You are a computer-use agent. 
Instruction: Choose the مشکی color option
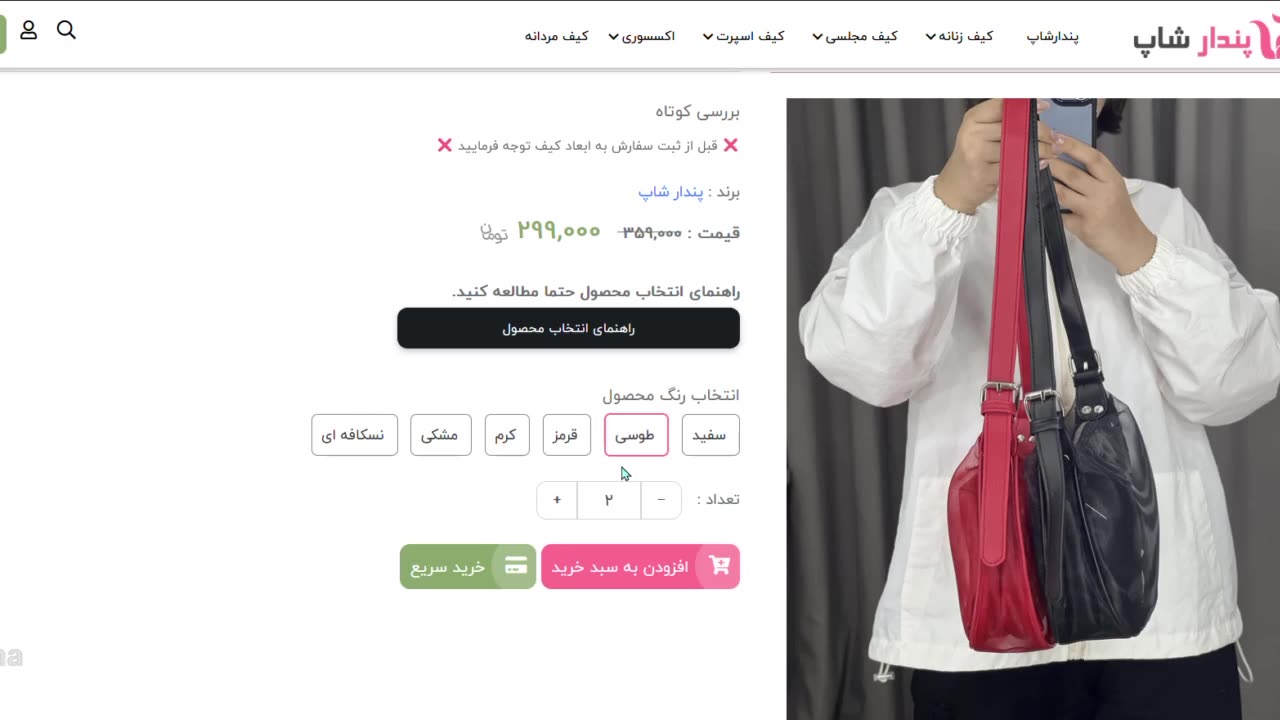coord(440,435)
